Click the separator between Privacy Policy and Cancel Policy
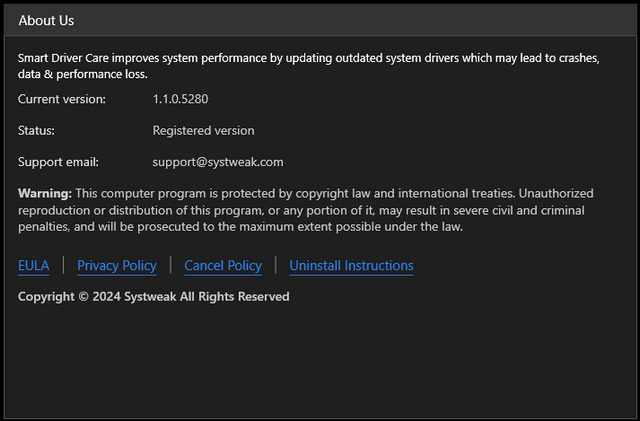640x421 pixels. pos(171,265)
